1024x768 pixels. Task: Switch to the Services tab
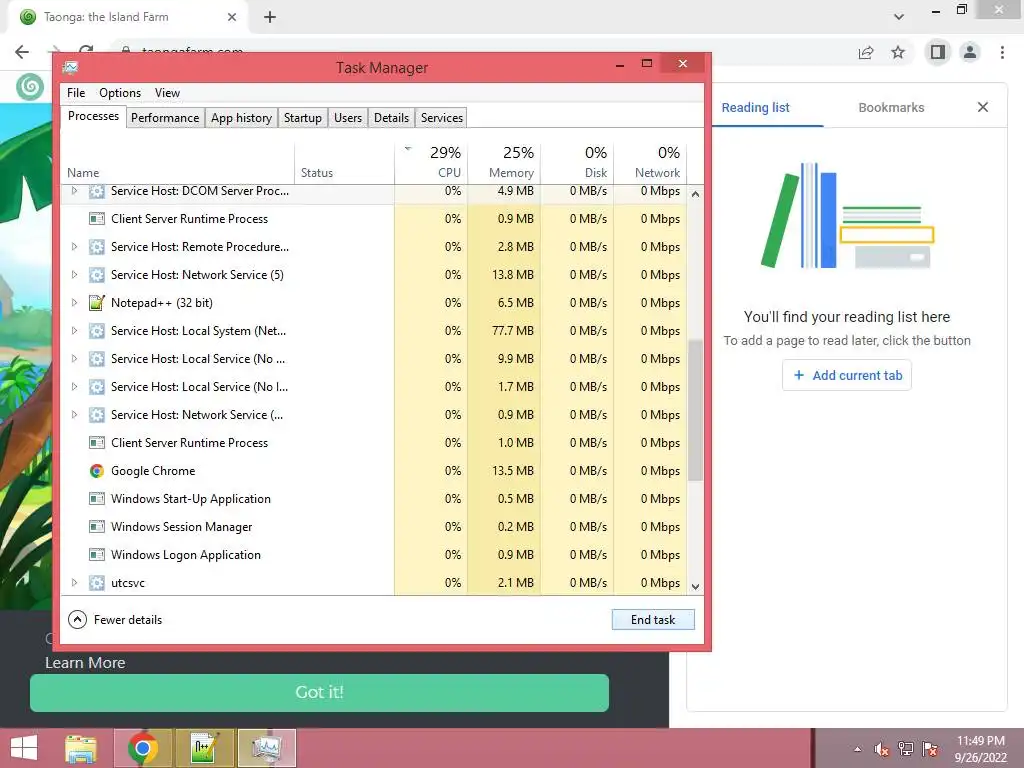pyautogui.click(x=442, y=118)
